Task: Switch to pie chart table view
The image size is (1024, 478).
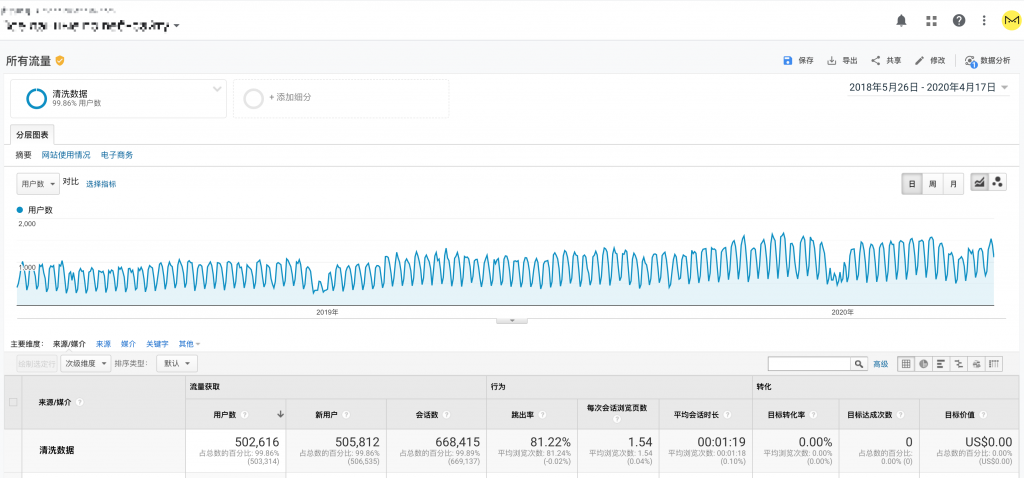Action: tap(924, 364)
